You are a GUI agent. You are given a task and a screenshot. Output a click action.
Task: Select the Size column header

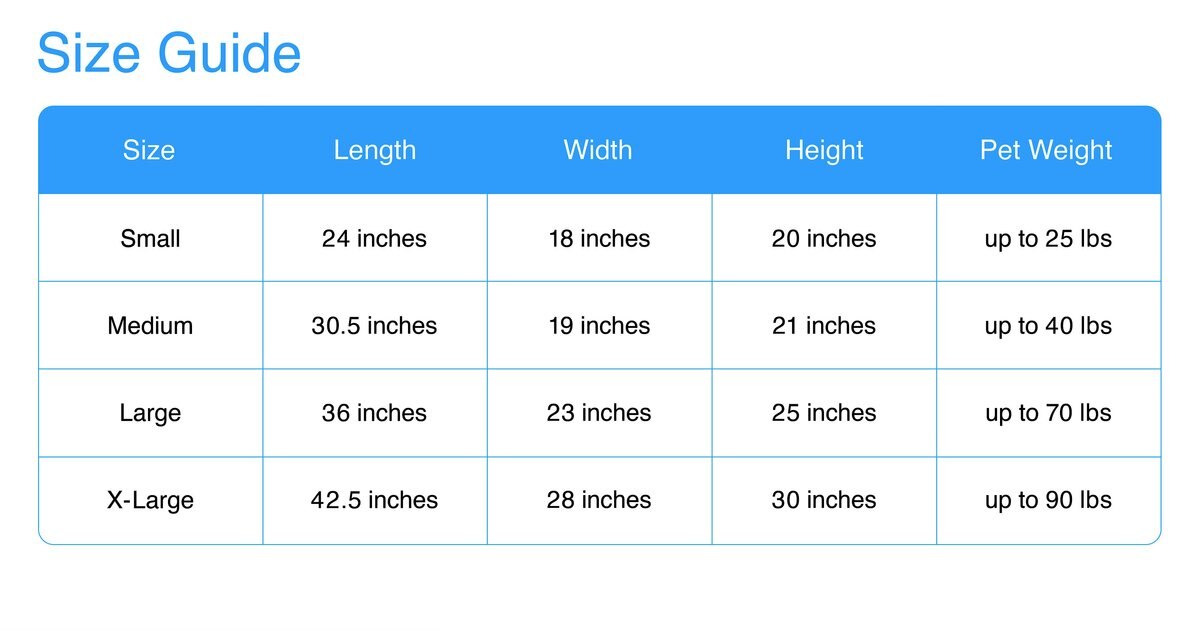coord(149,151)
